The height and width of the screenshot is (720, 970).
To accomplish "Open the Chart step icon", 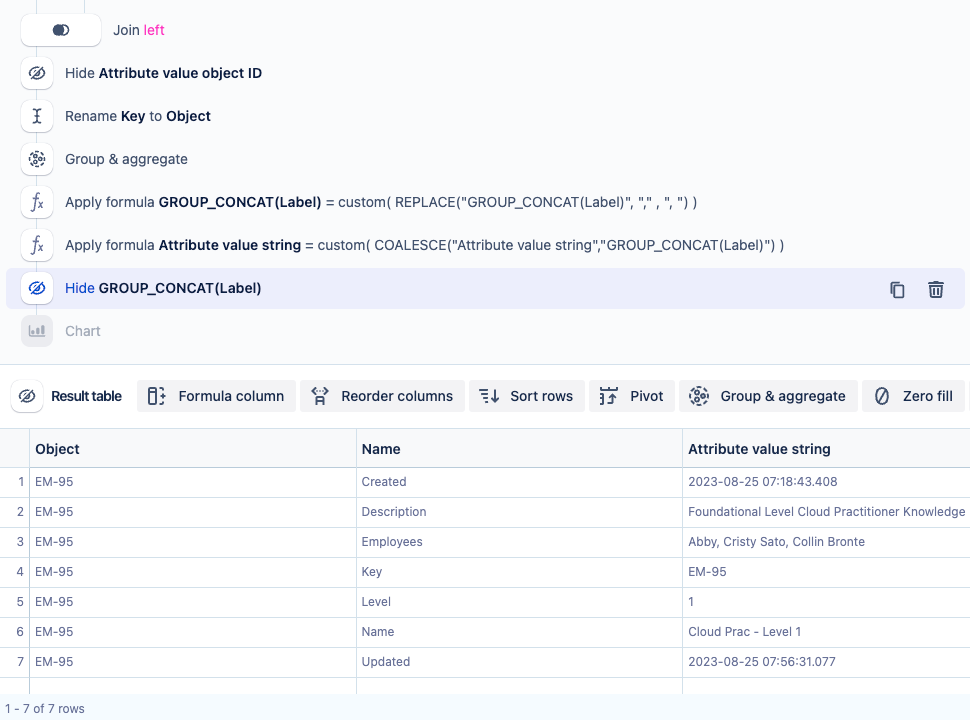I will point(37,331).
